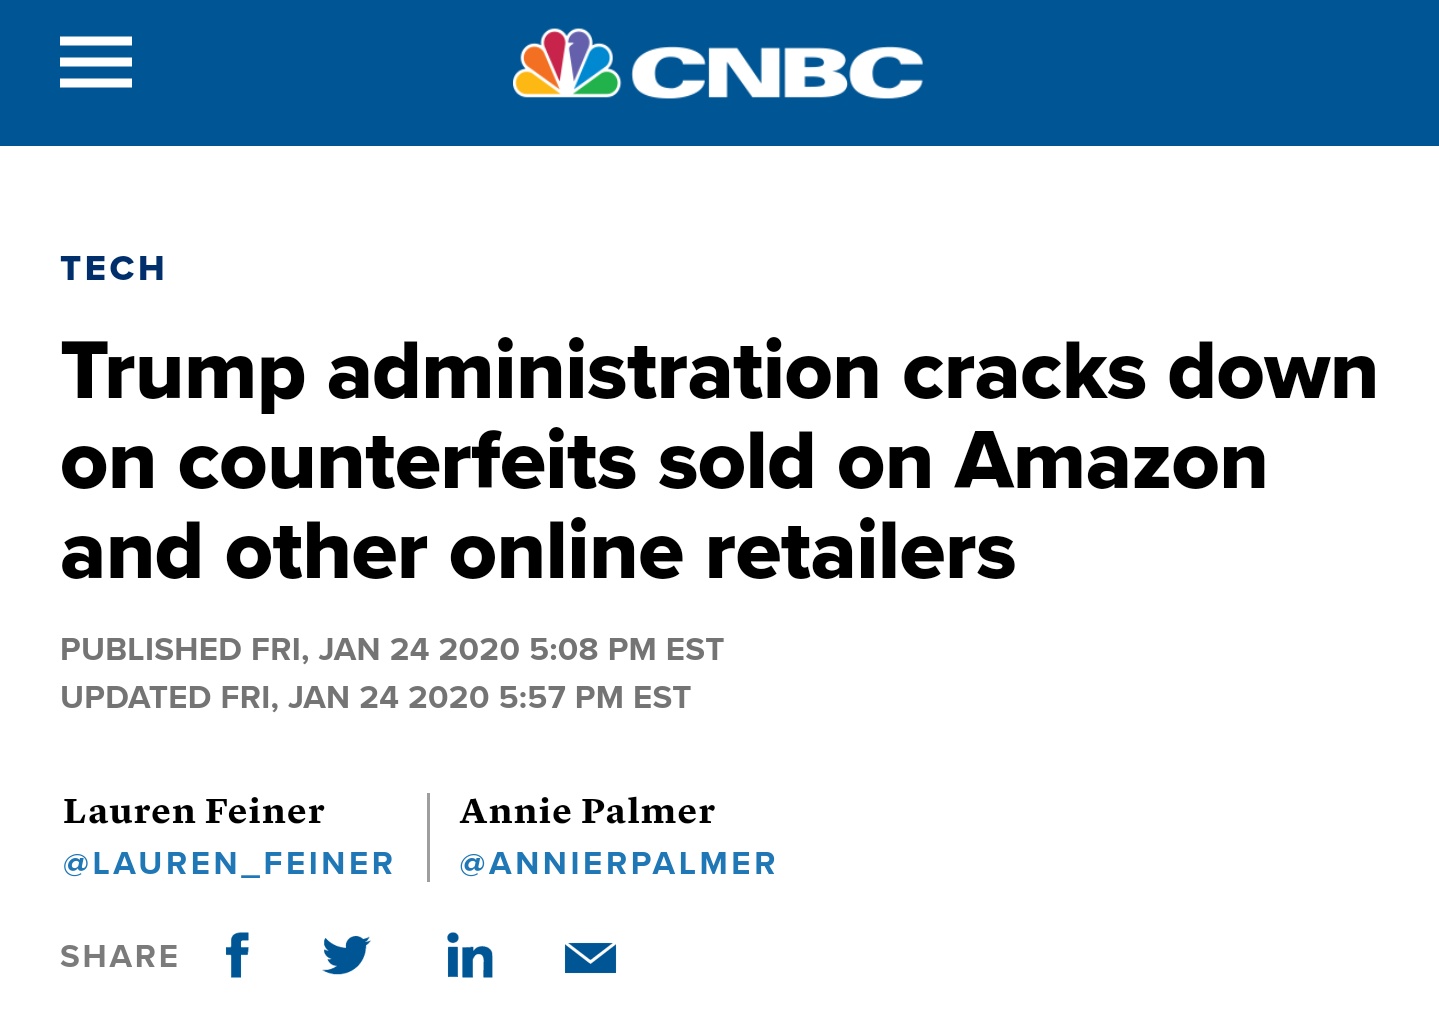Visit the @LAUREN_FEINER Twitter handle
The height and width of the screenshot is (1033, 1439).
tap(229, 863)
